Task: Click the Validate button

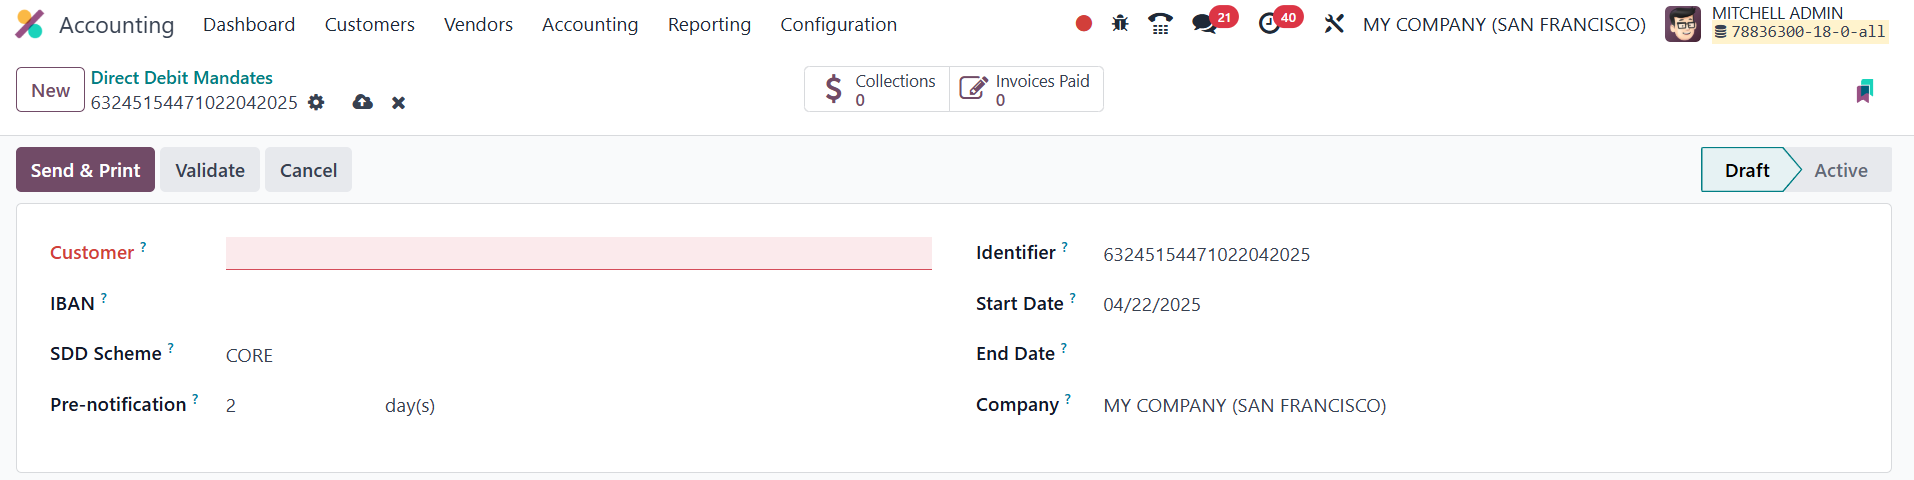Action: (210, 170)
